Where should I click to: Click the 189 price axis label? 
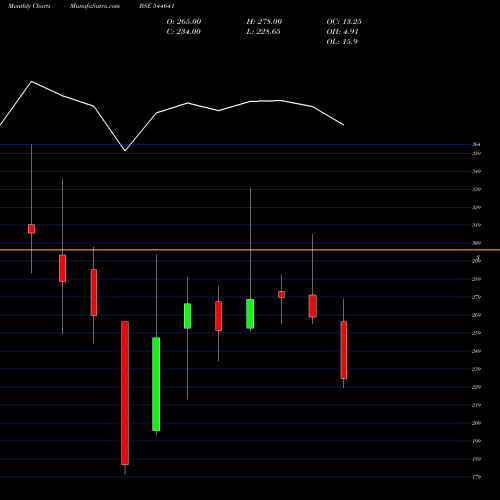click(476, 459)
